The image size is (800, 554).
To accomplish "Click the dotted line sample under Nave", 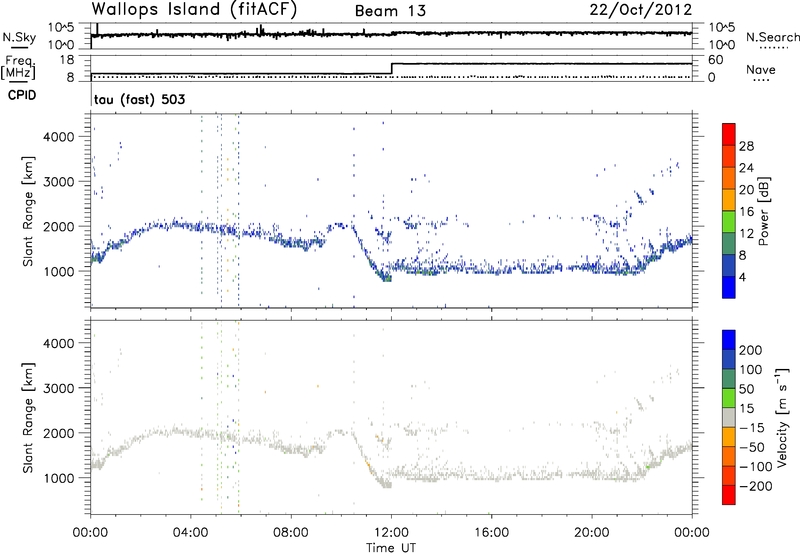I will 761,81.
